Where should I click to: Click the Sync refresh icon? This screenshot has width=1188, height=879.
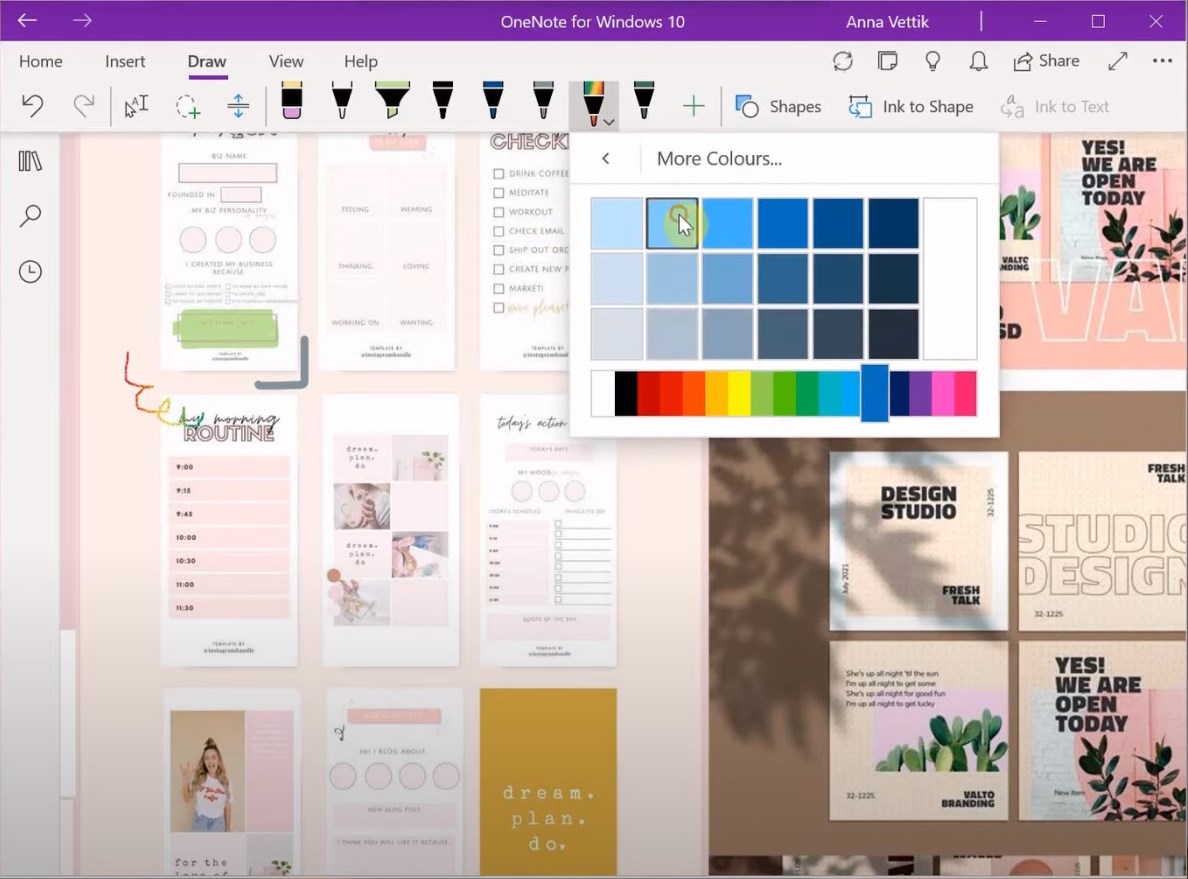pyautogui.click(x=843, y=61)
